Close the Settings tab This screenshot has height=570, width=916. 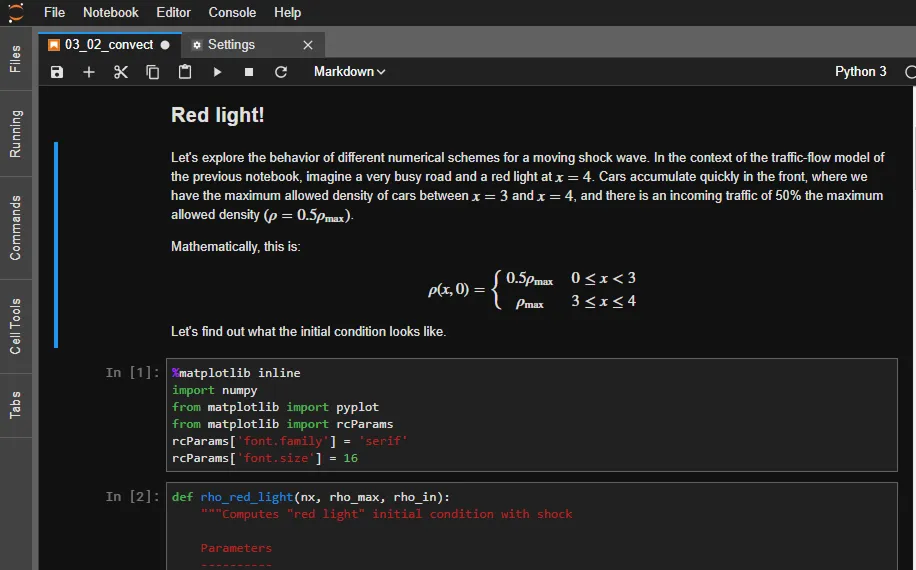(x=308, y=45)
